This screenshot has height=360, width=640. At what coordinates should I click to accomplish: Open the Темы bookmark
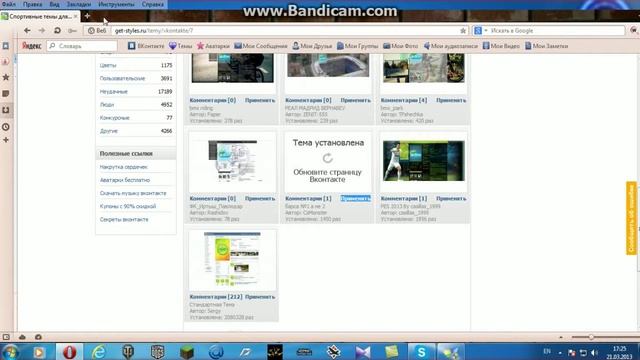click(180, 46)
